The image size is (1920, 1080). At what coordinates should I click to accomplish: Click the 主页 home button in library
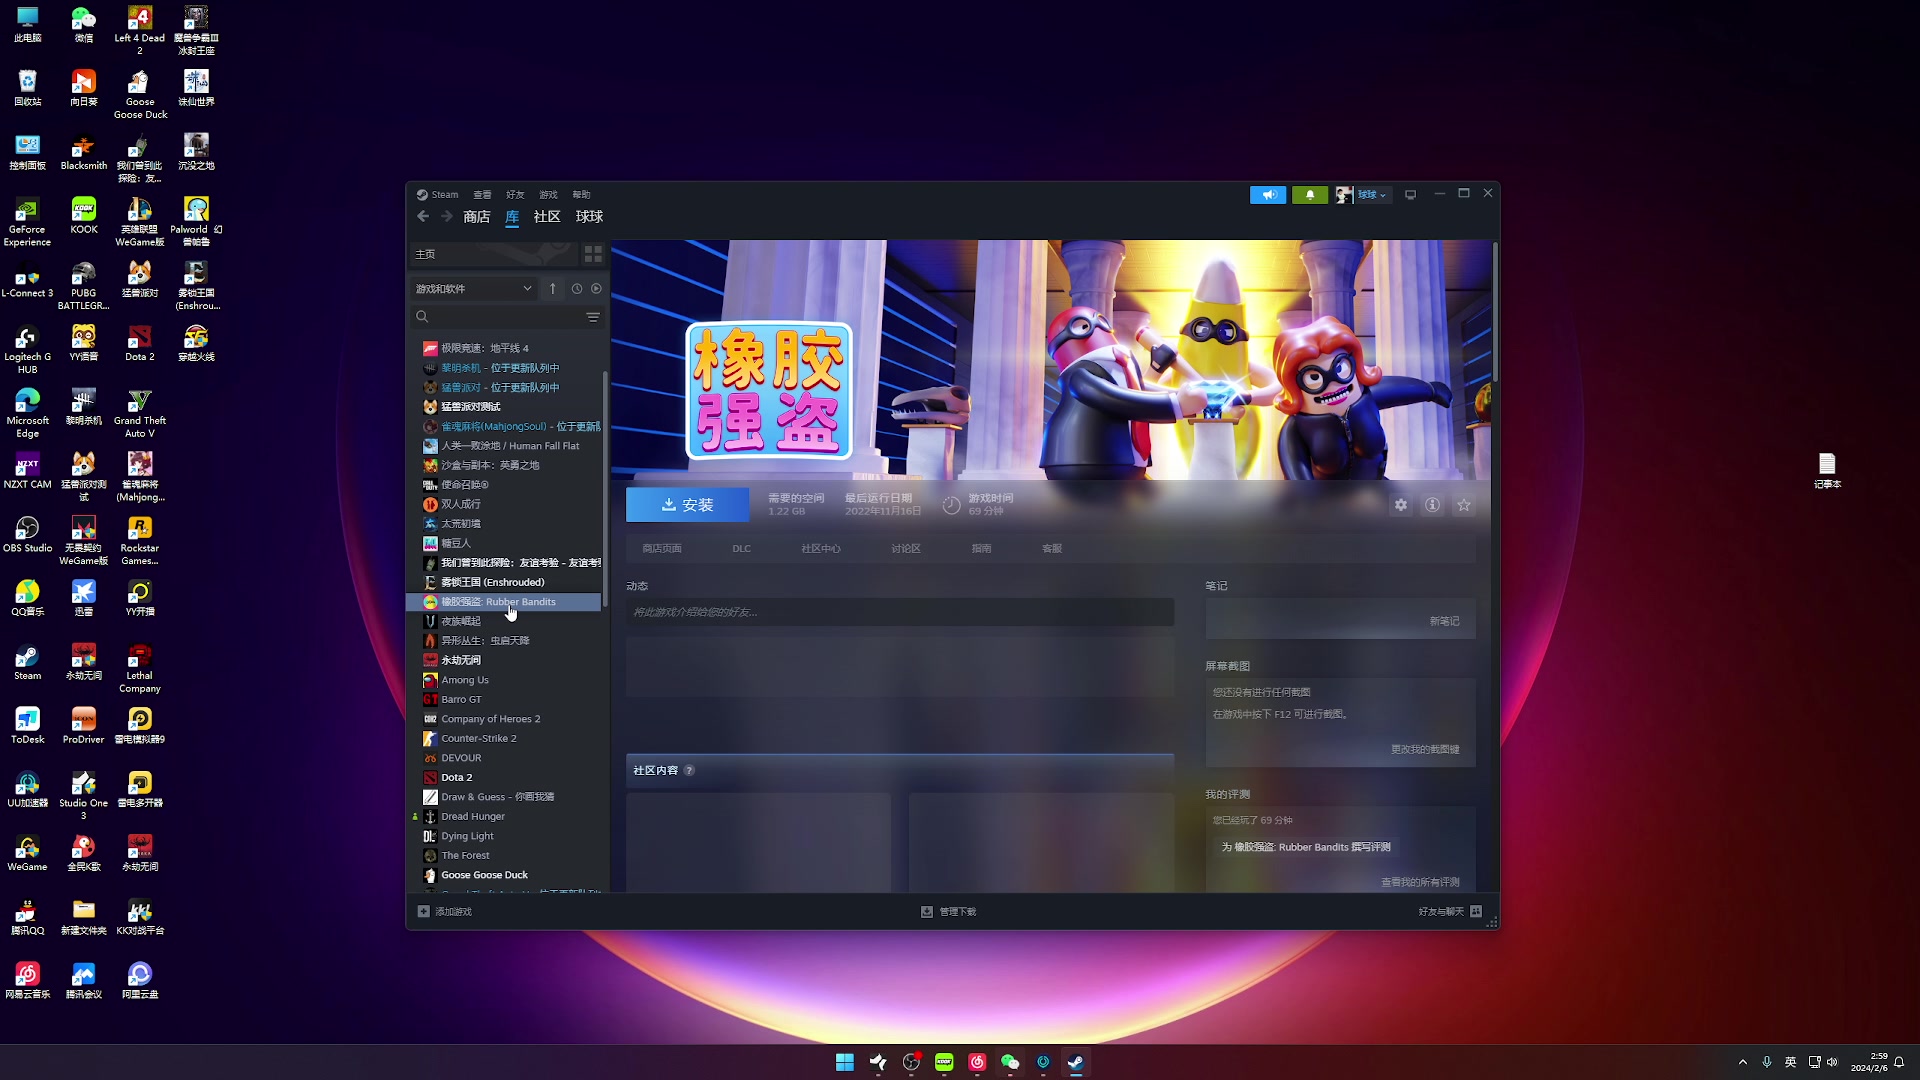[494, 254]
